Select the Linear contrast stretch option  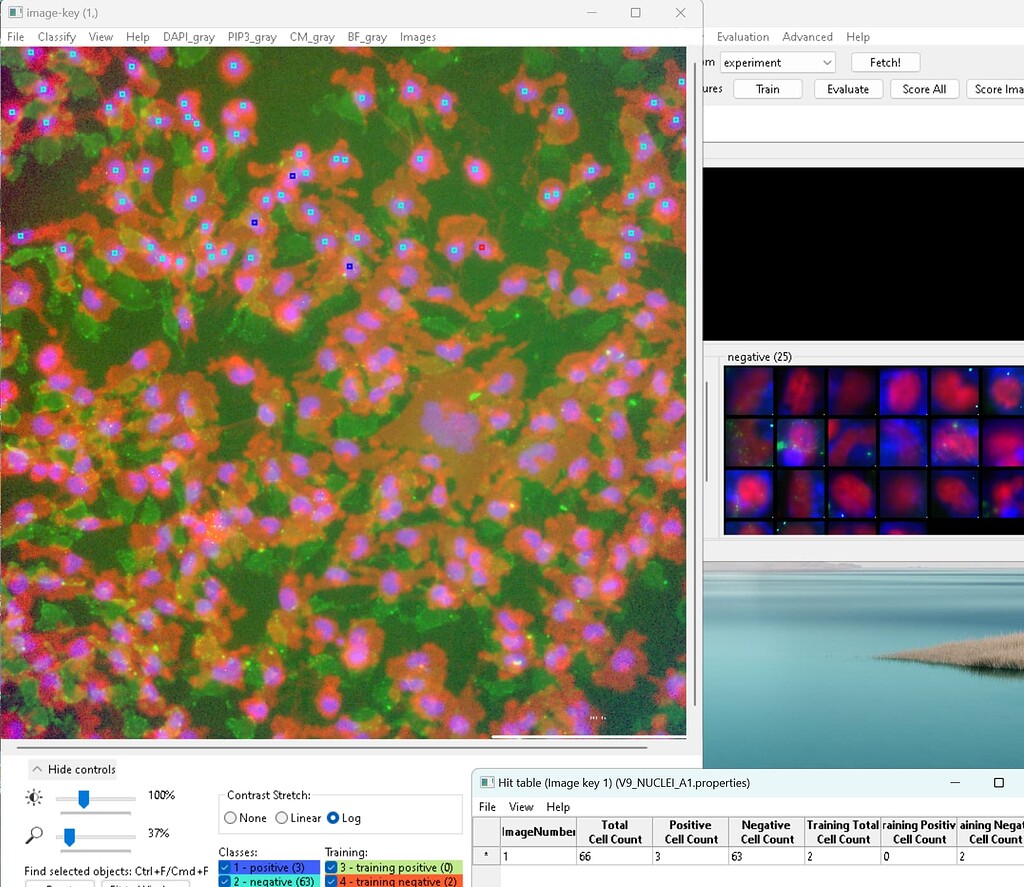pos(282,818)
